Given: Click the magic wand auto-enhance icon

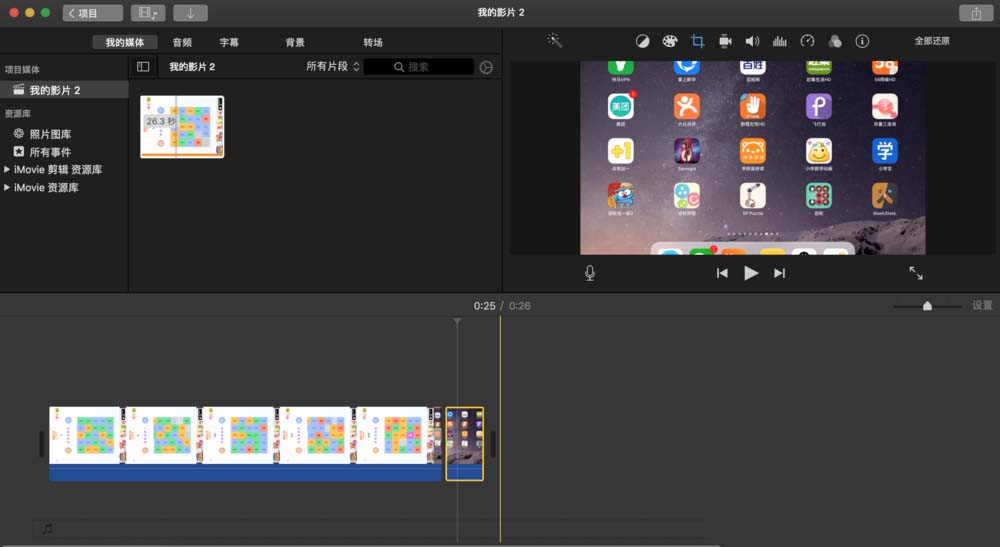Looking at the screenshot, I should [554, 41].
